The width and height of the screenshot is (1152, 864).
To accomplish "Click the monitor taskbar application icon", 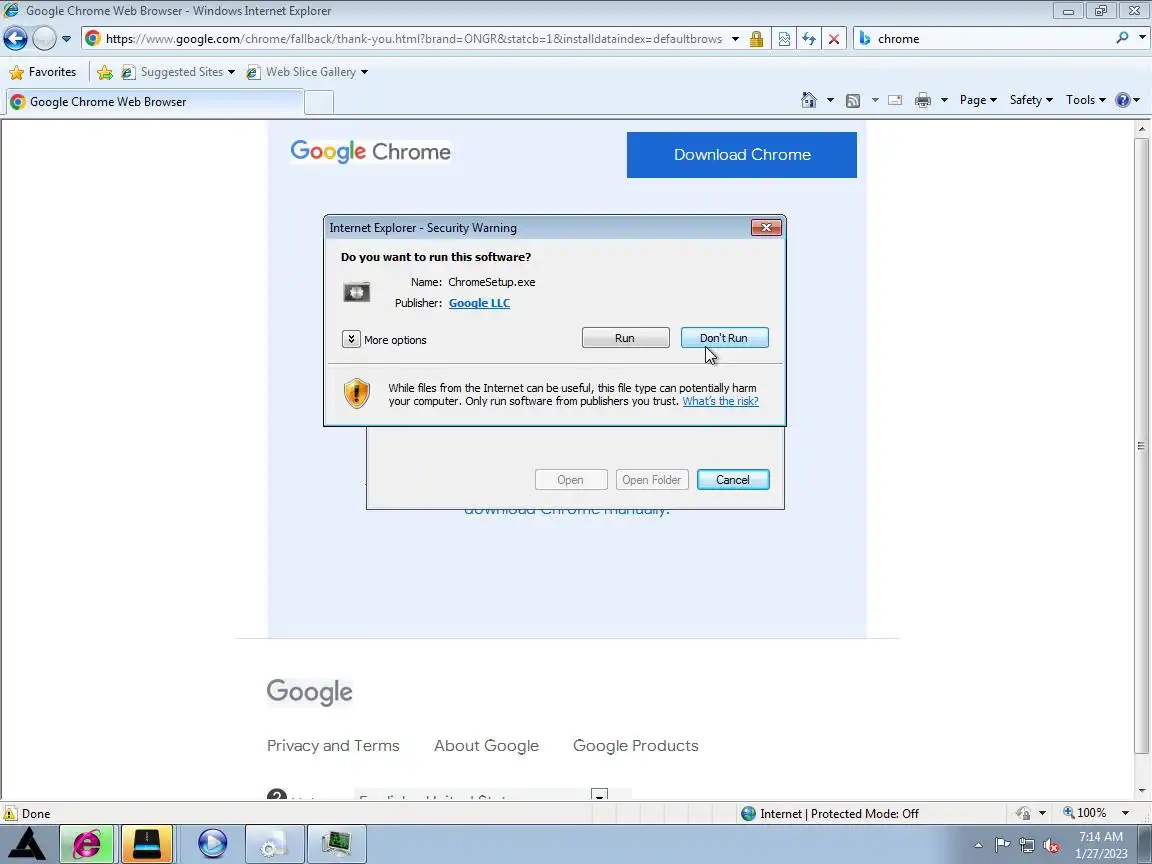I will [336, 843].
